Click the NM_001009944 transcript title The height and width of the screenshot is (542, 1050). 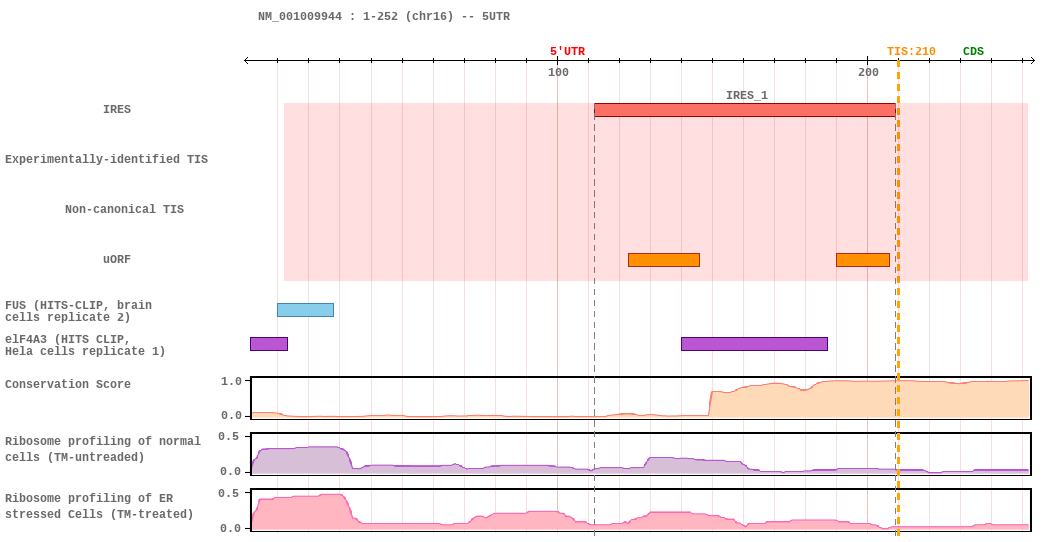click(384, 17)
